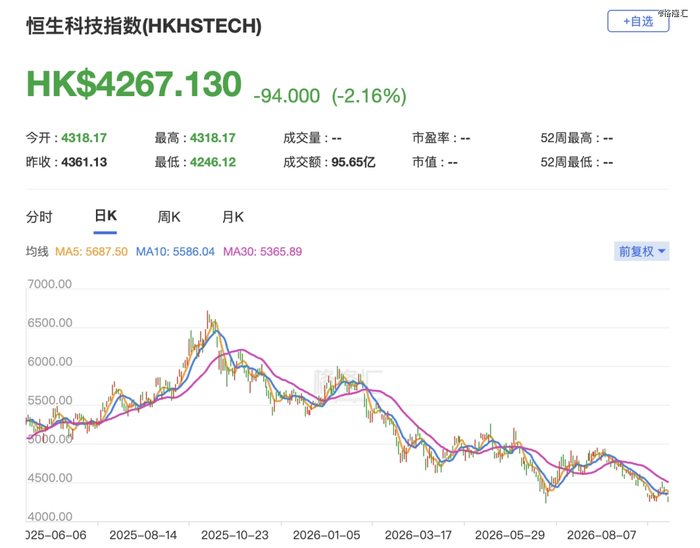Viewport: 700px width, 548px height.
Task: Click the 4500.00 y-axis label
Action: pyautogui.click(x=50, y=478)
